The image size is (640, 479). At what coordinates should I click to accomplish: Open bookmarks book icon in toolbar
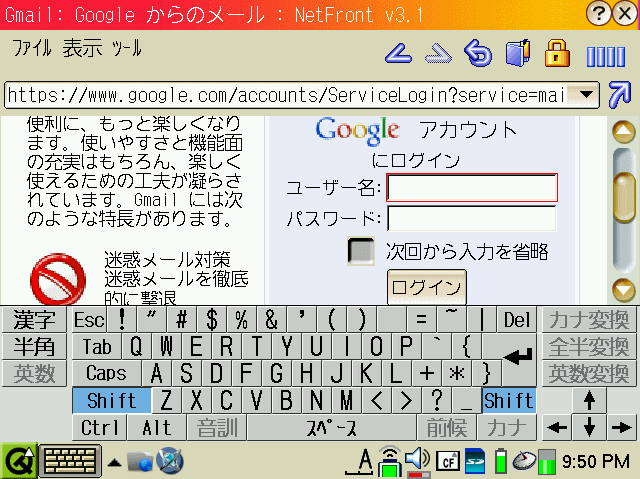(x=518, y=53)
